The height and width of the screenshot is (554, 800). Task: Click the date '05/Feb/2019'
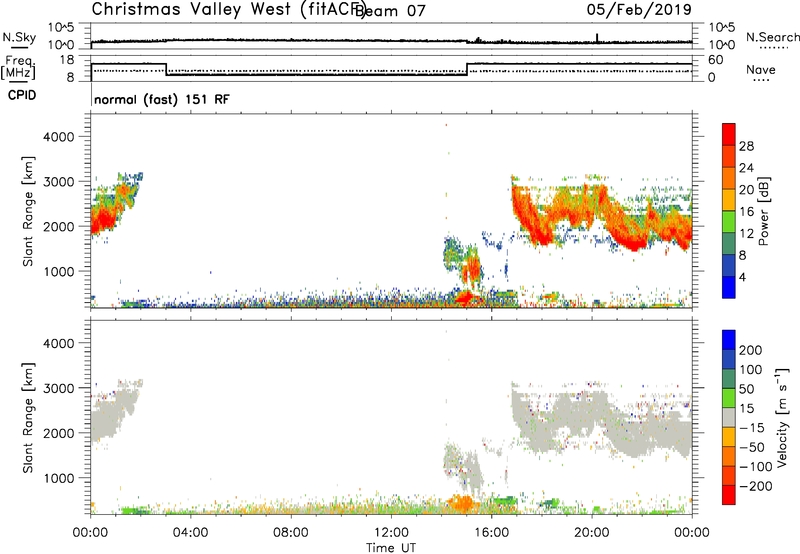639,9
